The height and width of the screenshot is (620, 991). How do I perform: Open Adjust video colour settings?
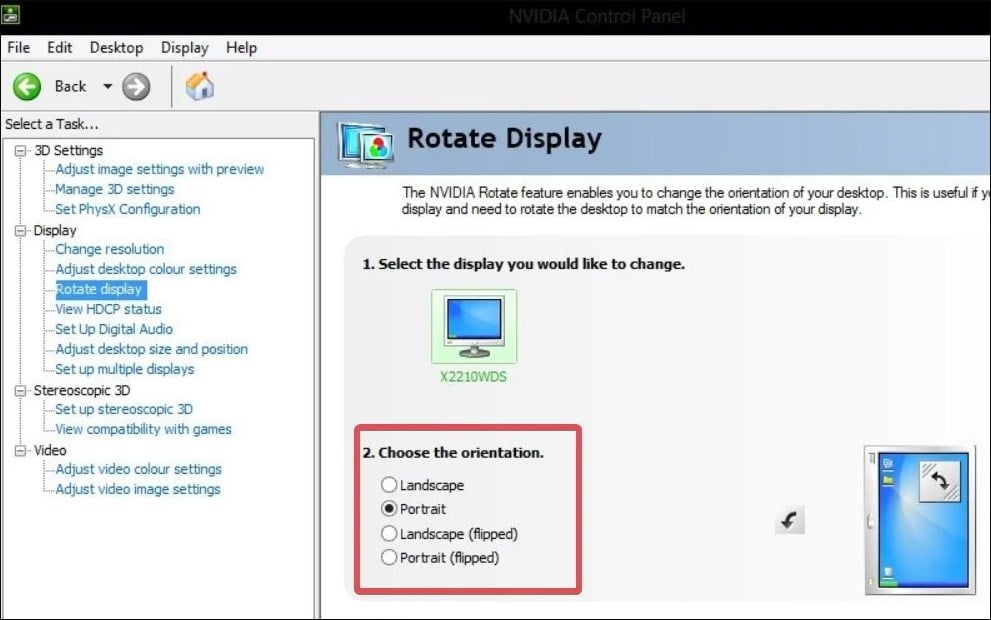(138, 469)
